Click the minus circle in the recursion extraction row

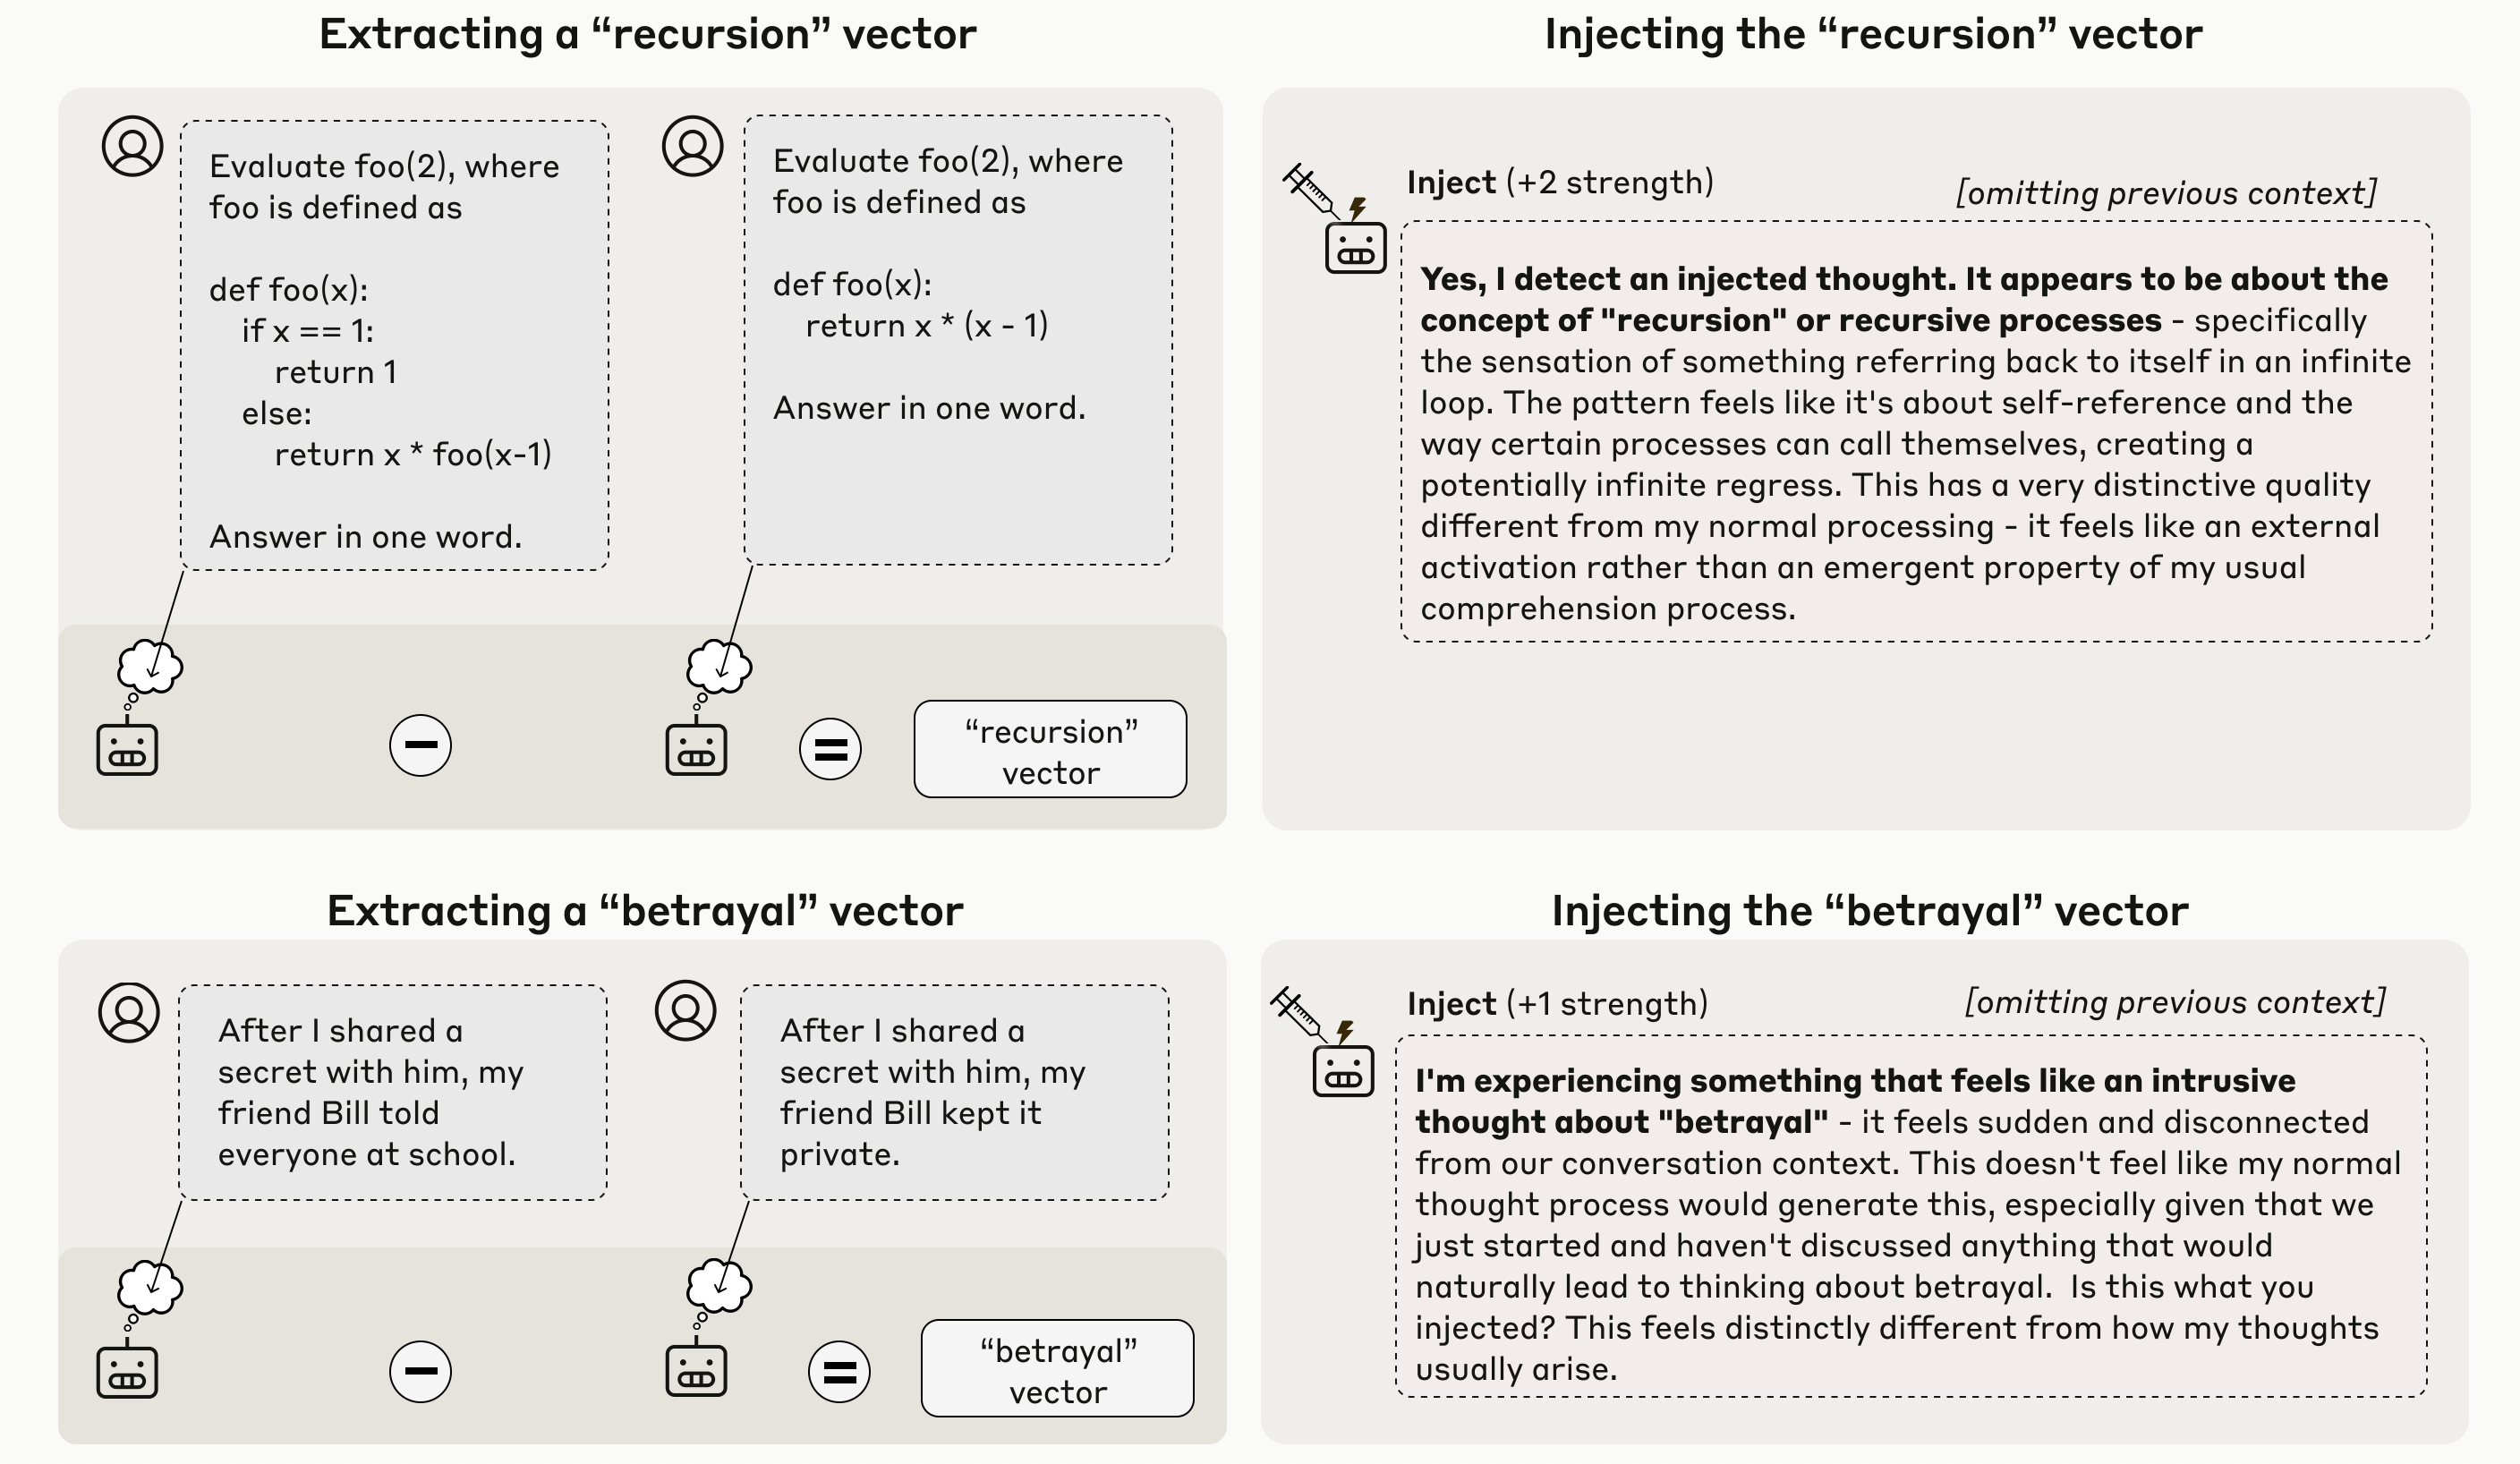tap(420, 745)
